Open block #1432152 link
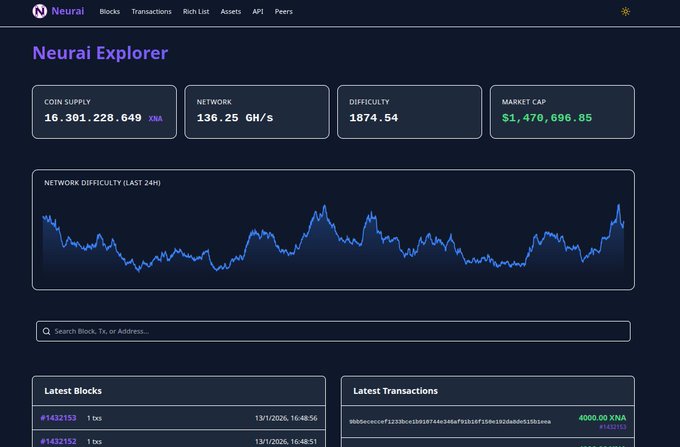The width and height of the screenshot is (680, 447). [58, 441]
